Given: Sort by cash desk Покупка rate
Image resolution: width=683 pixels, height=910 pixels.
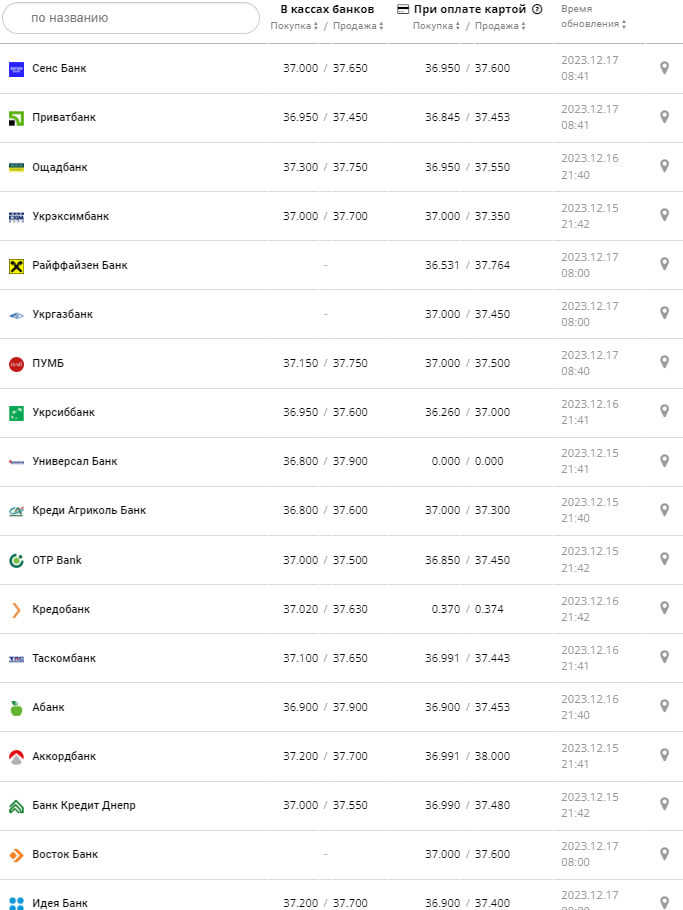Looking at the screenshot, I should pyautogui.click(x=294, y=26).
